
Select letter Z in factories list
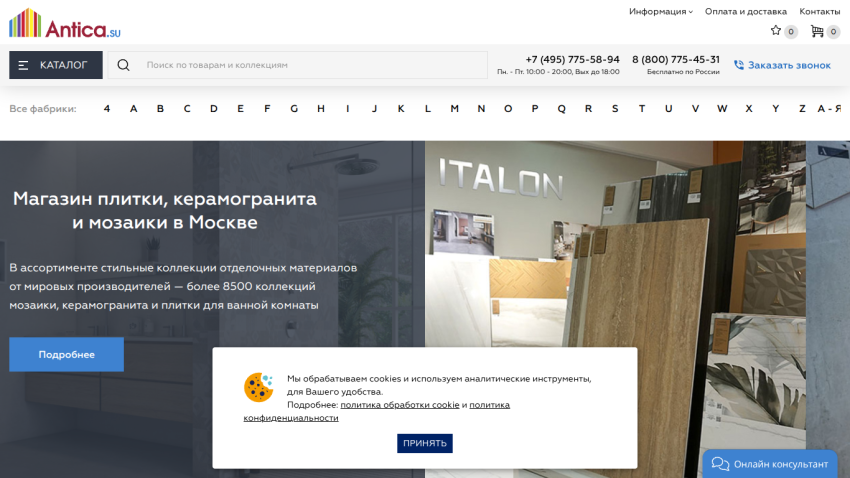tap(802, 109)
